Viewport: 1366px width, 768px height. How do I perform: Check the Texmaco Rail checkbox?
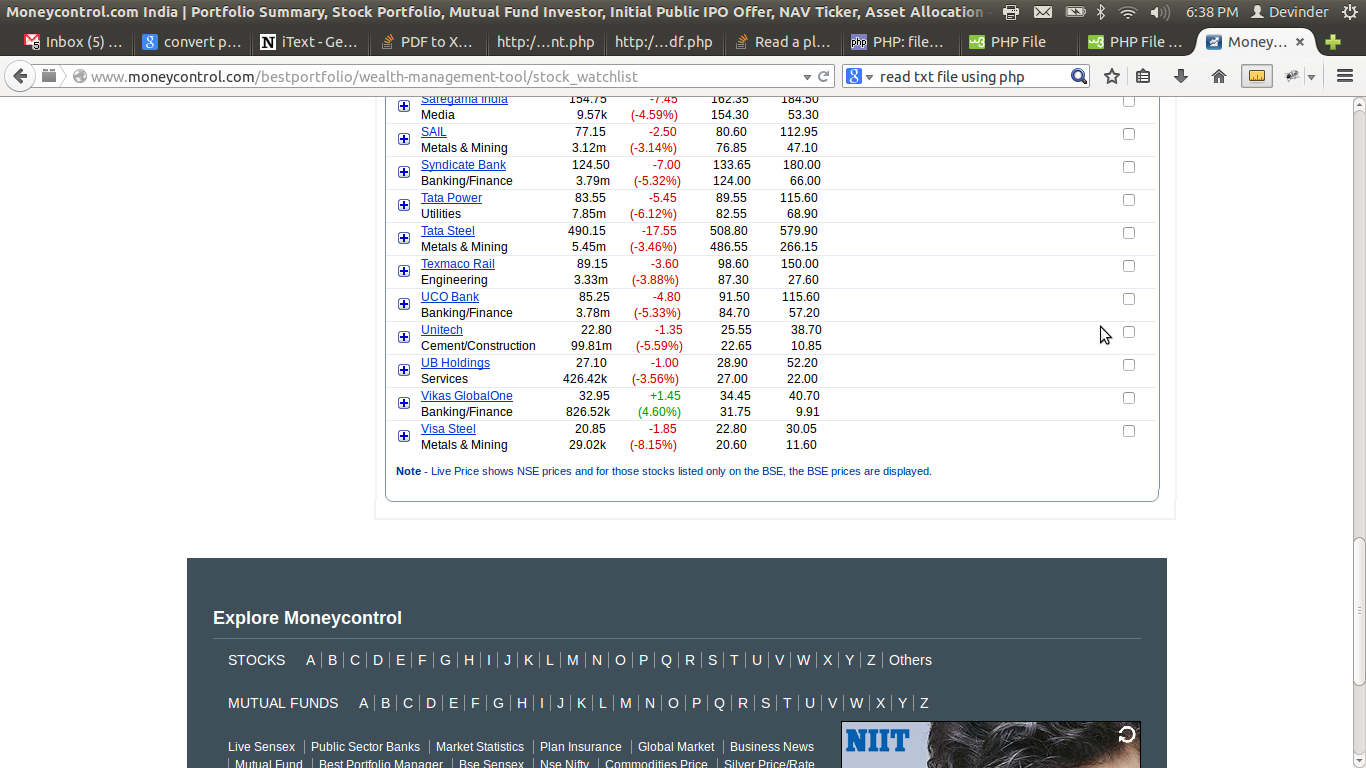1129,266
